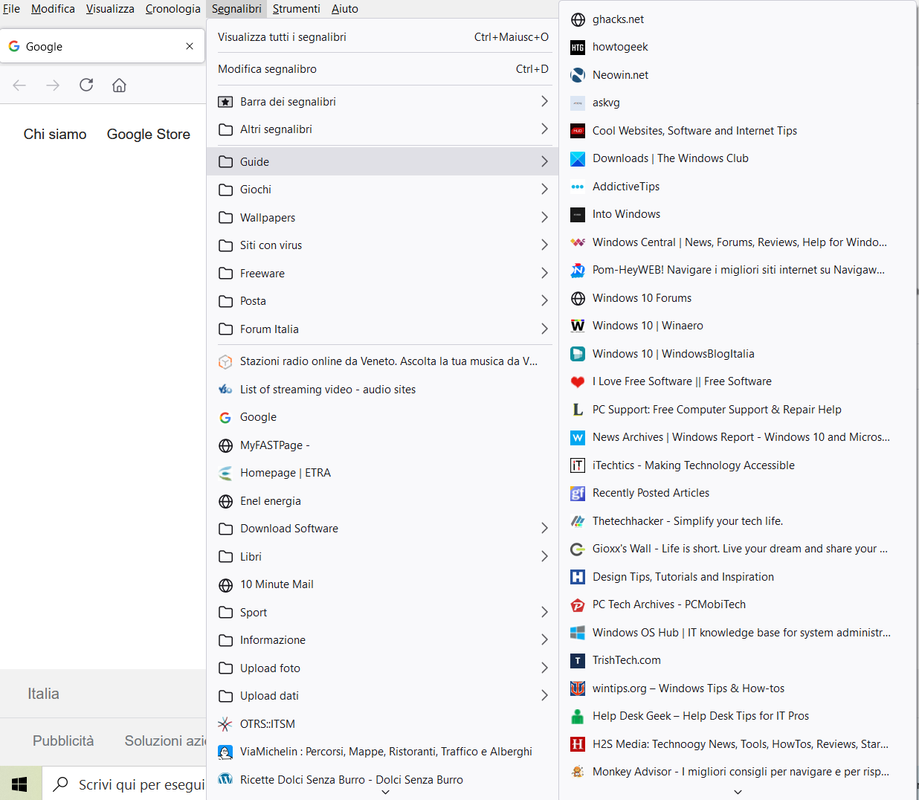Open the howtogeek bookmark icon
Viewport: 919px width, 800px height.
577,47
